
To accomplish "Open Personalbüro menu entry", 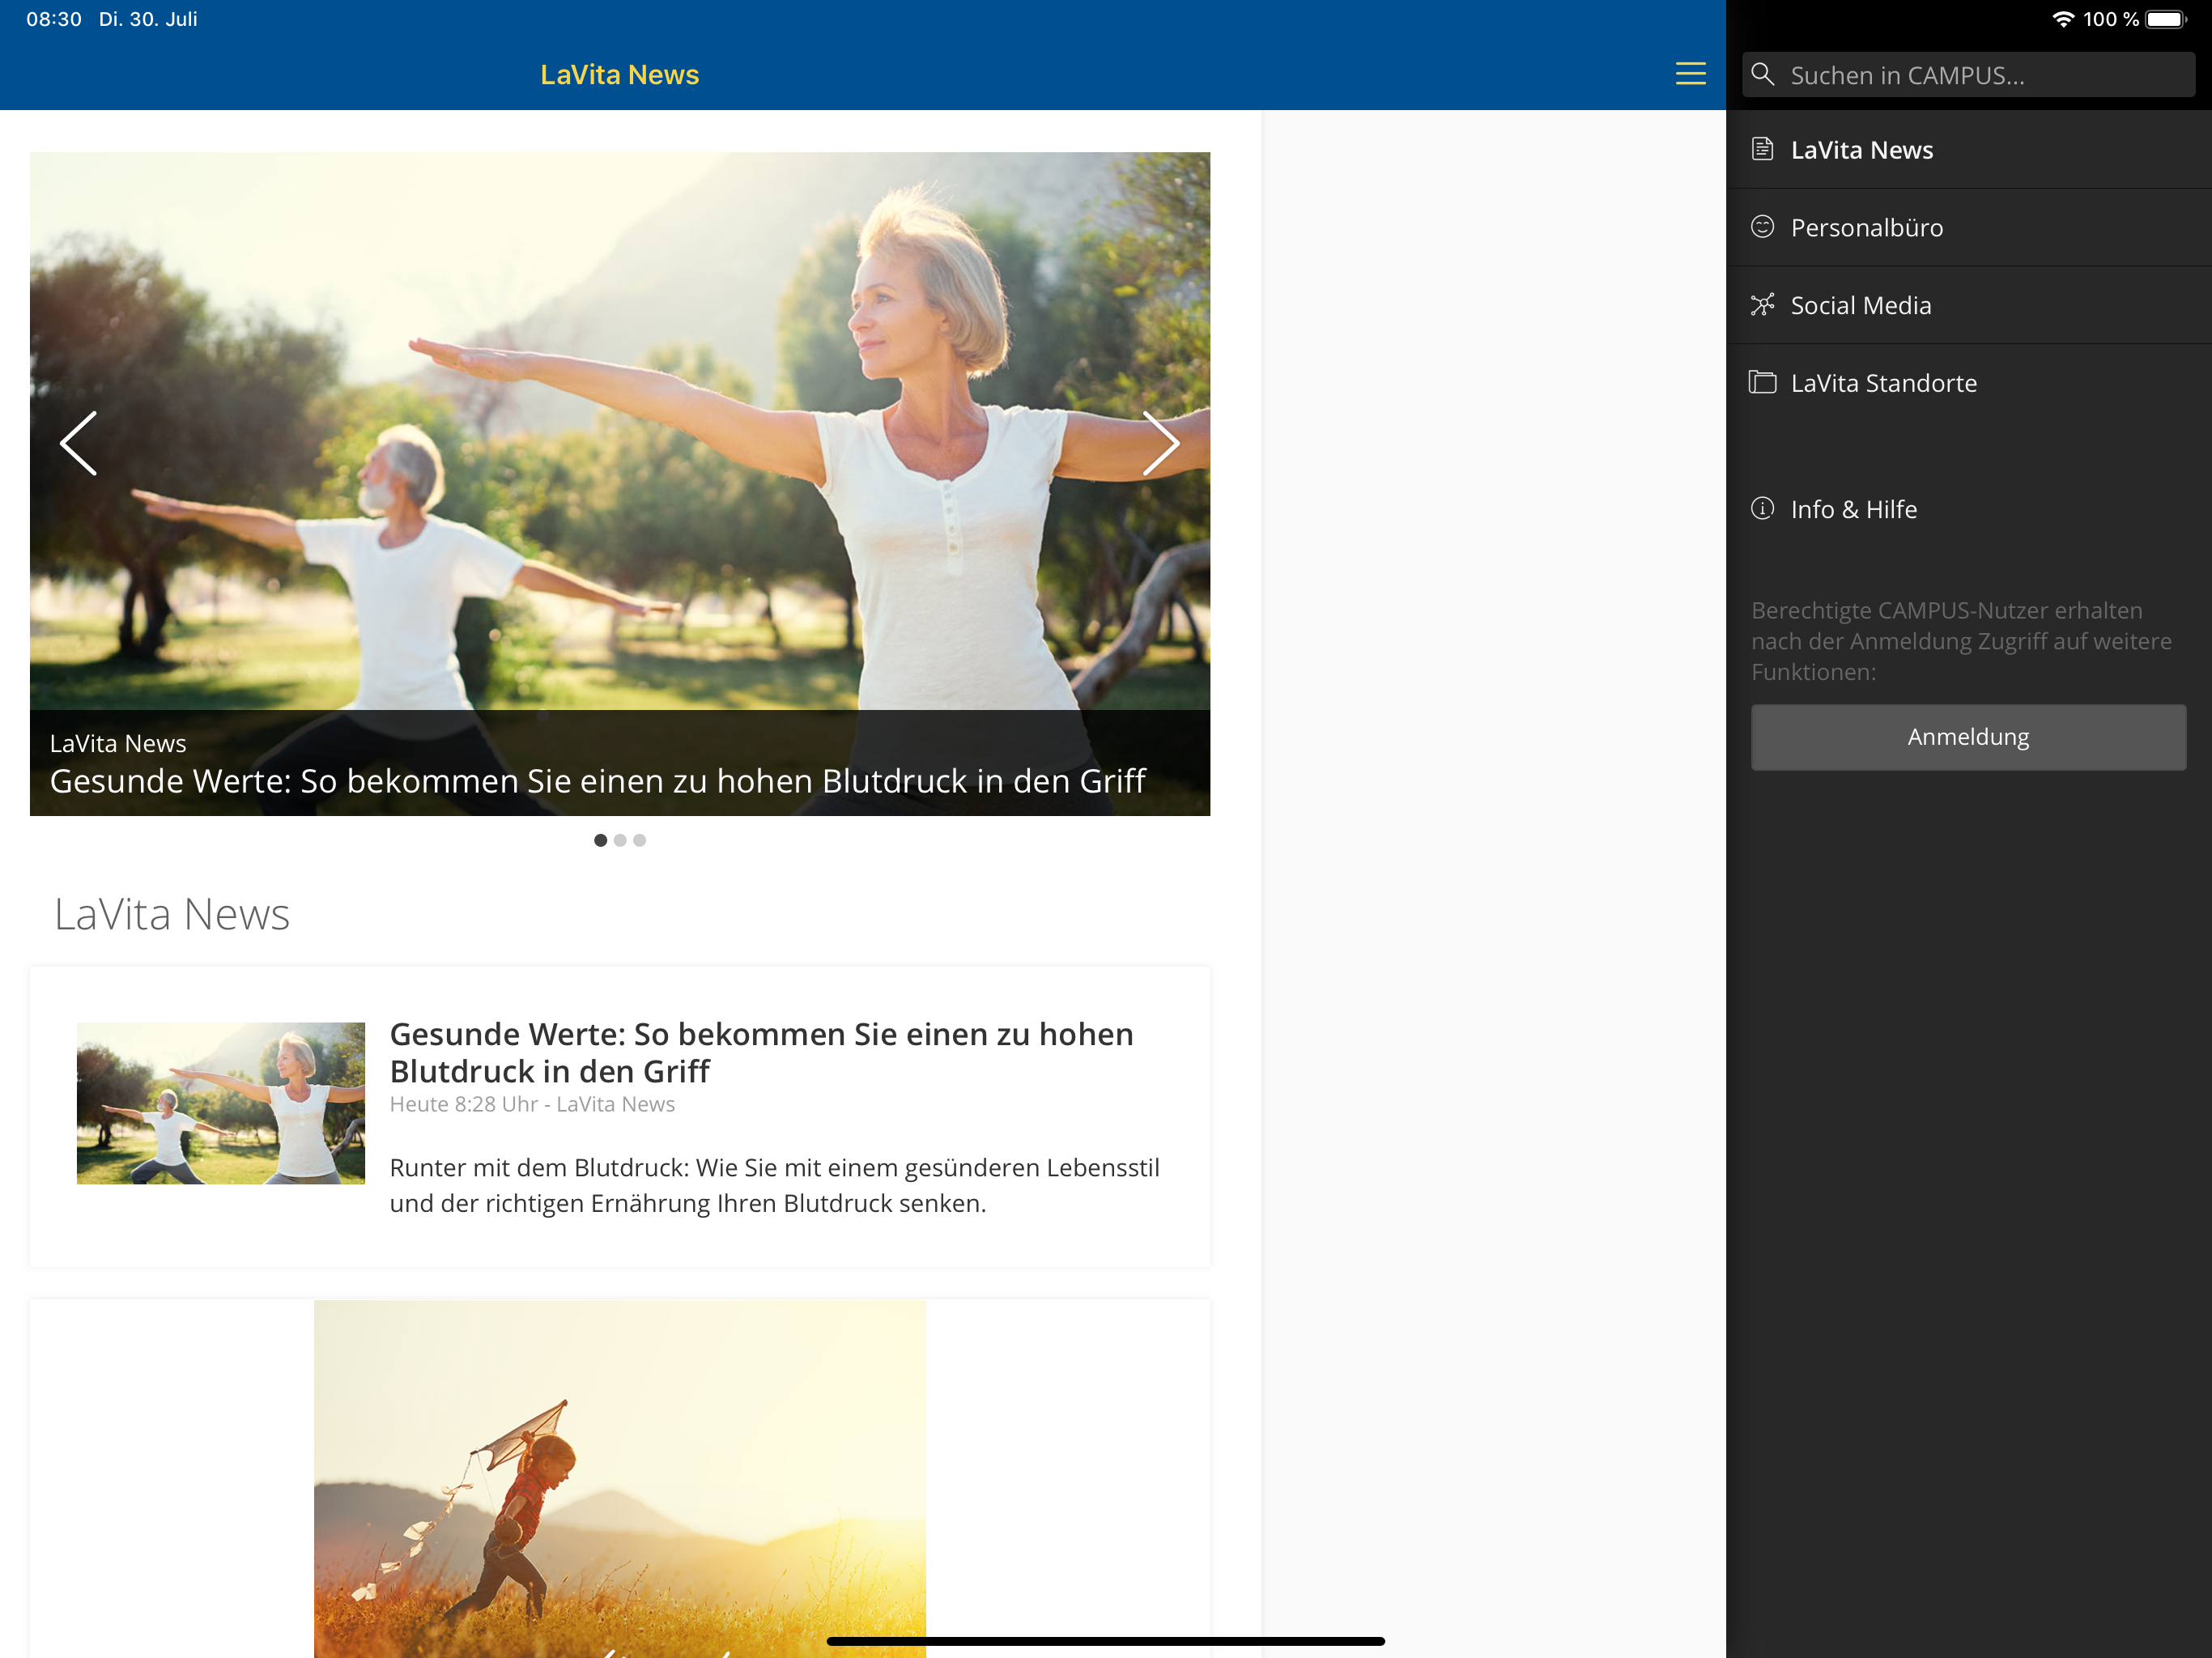I will (1968, 227).
